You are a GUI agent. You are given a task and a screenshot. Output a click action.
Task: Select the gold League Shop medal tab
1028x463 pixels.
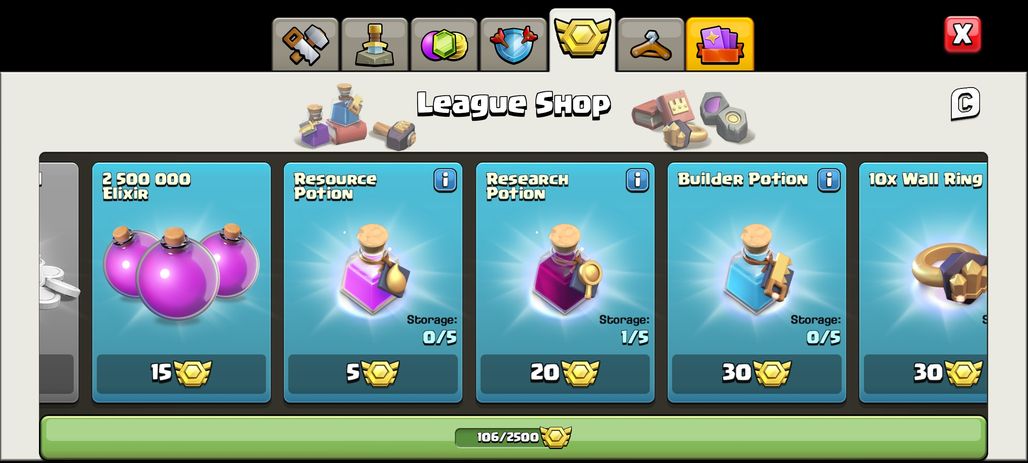click(582, 39)
